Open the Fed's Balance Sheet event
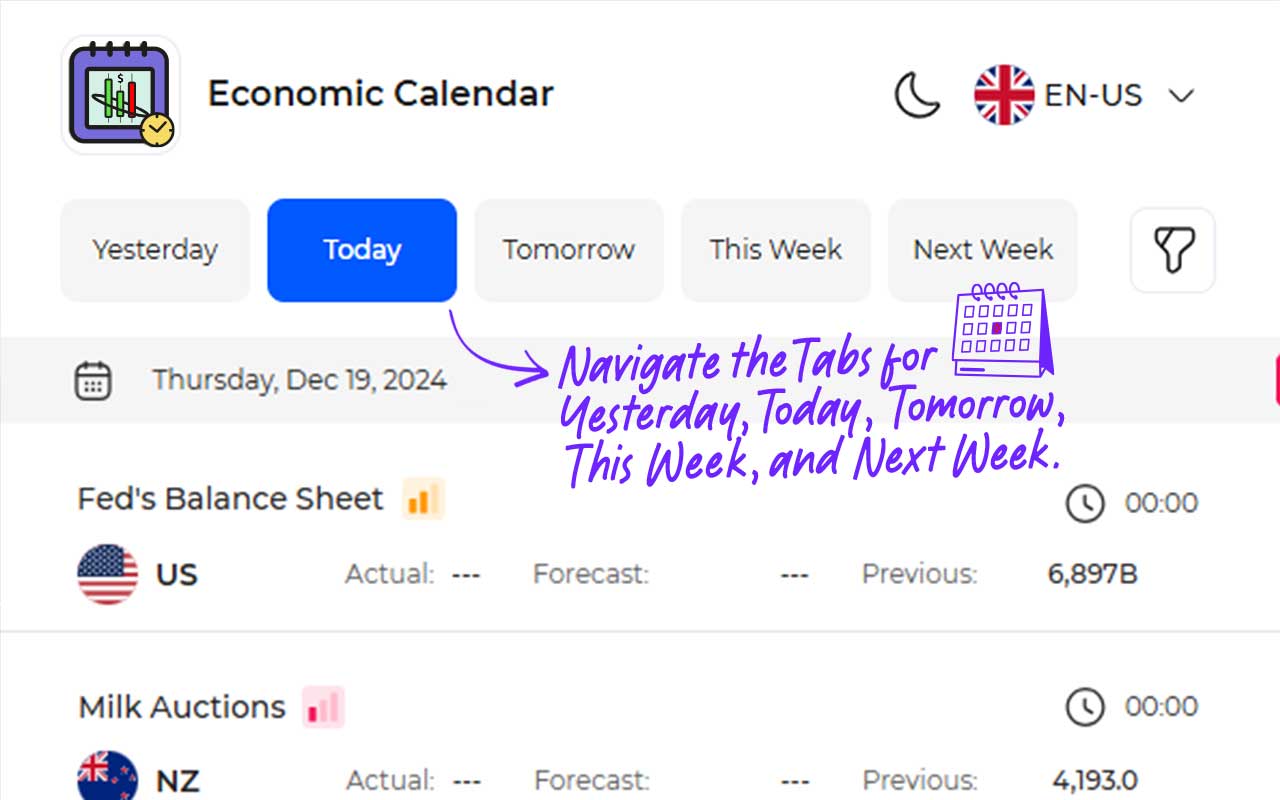This screenshot has height=800, width=1280. [230, 498]
